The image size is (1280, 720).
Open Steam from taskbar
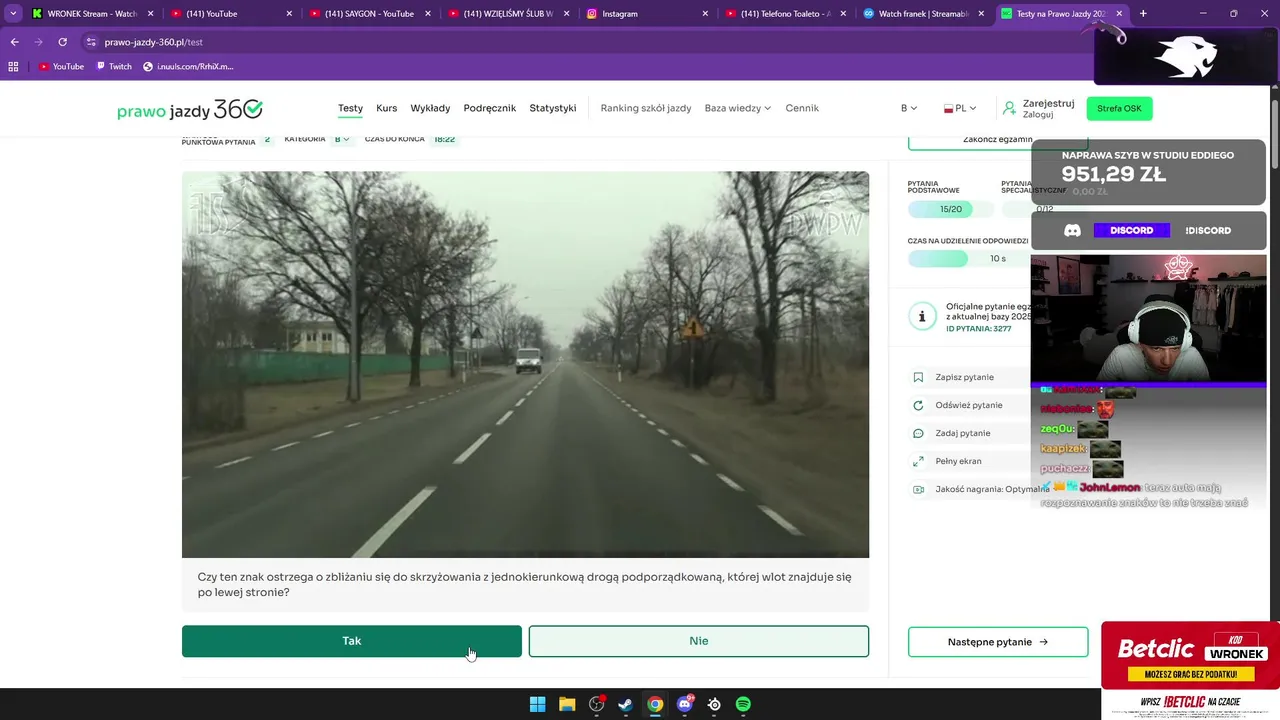625,704
